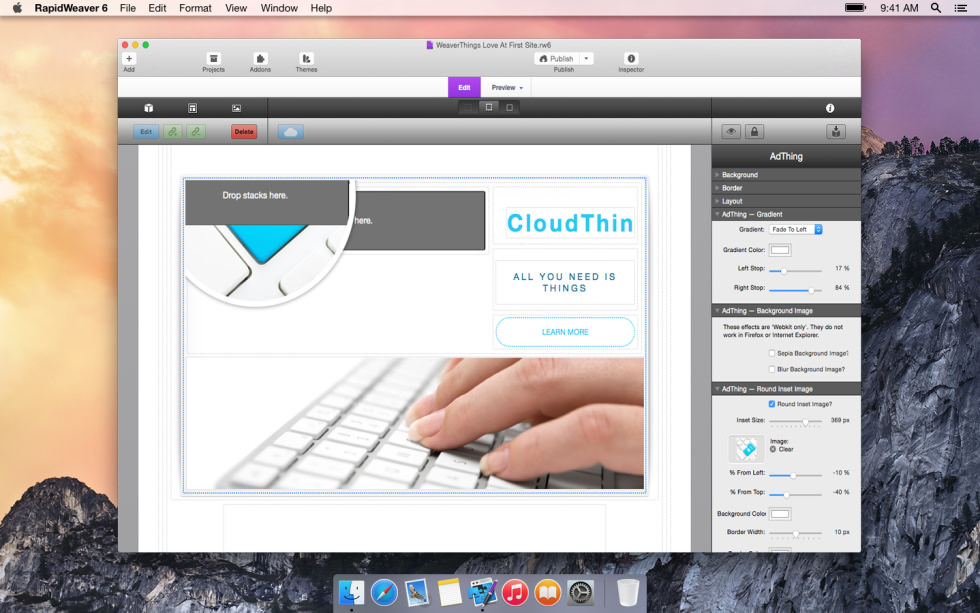The height and width of the screenshot is (613, 980).
Task: Toggle stack visibility eye button
Action: click(x=731, y=132)
